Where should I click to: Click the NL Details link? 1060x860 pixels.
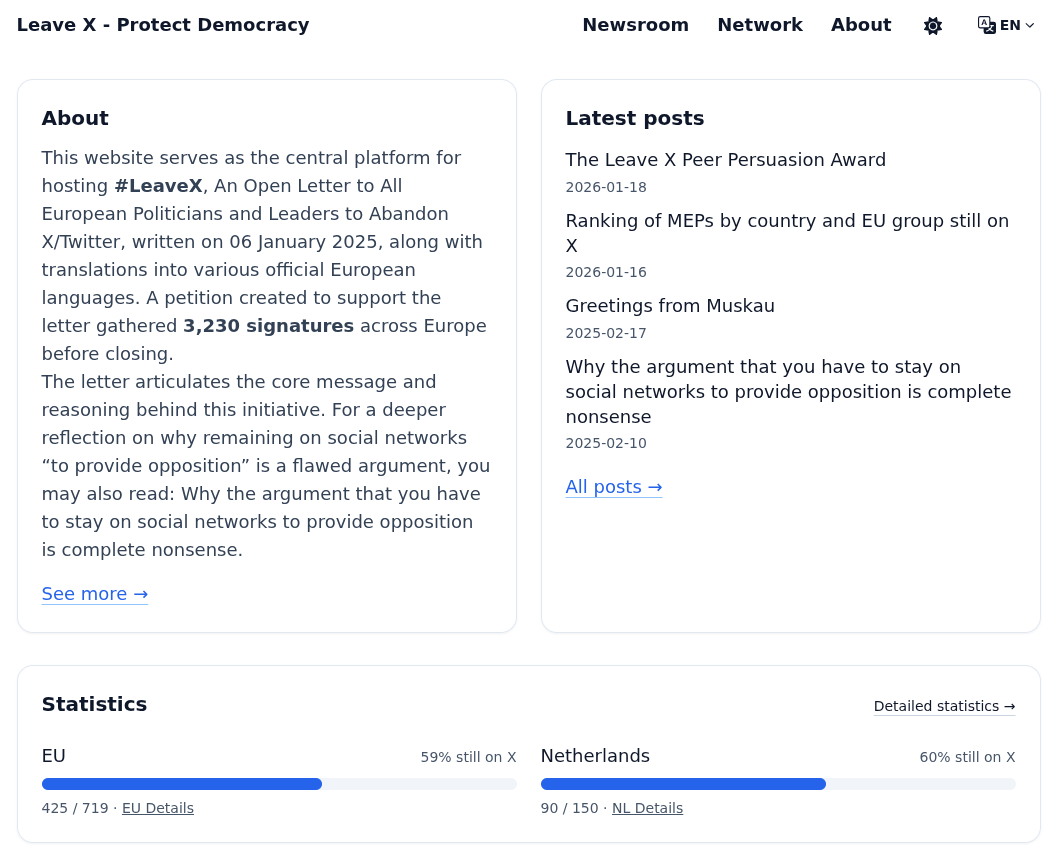(x=647, y=808)
